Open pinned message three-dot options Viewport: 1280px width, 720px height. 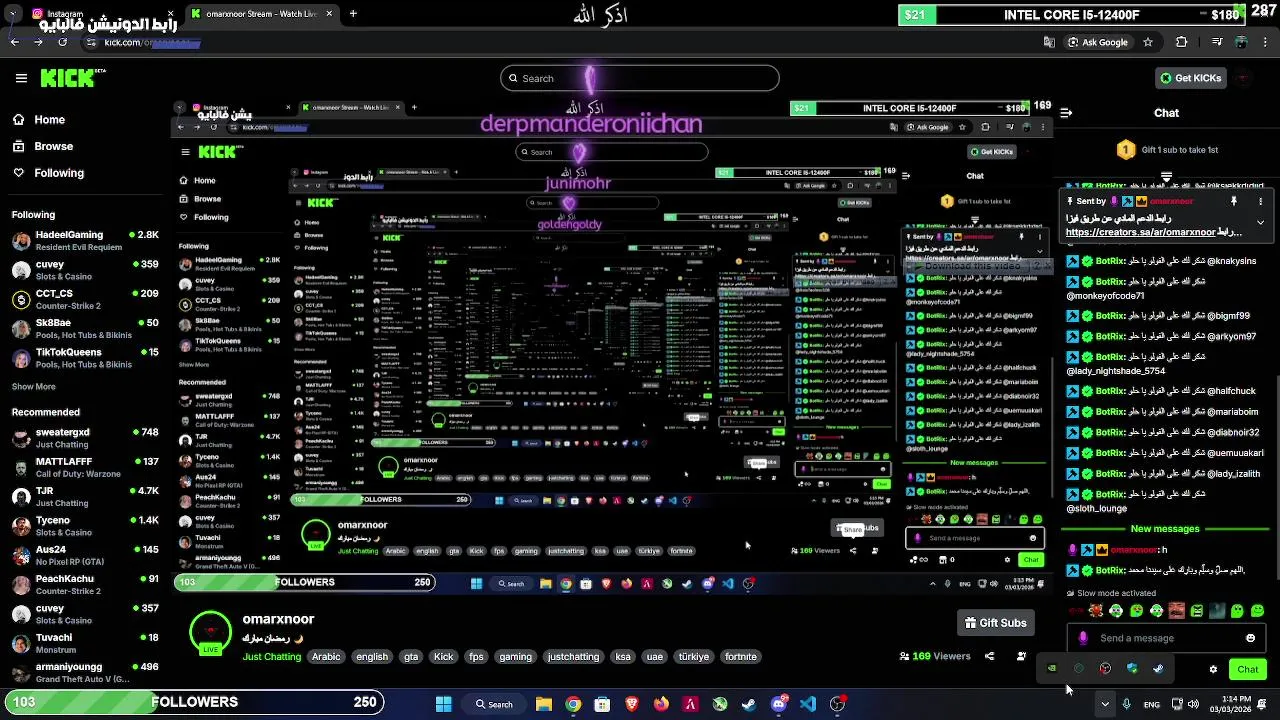[x=1260, y=201]
